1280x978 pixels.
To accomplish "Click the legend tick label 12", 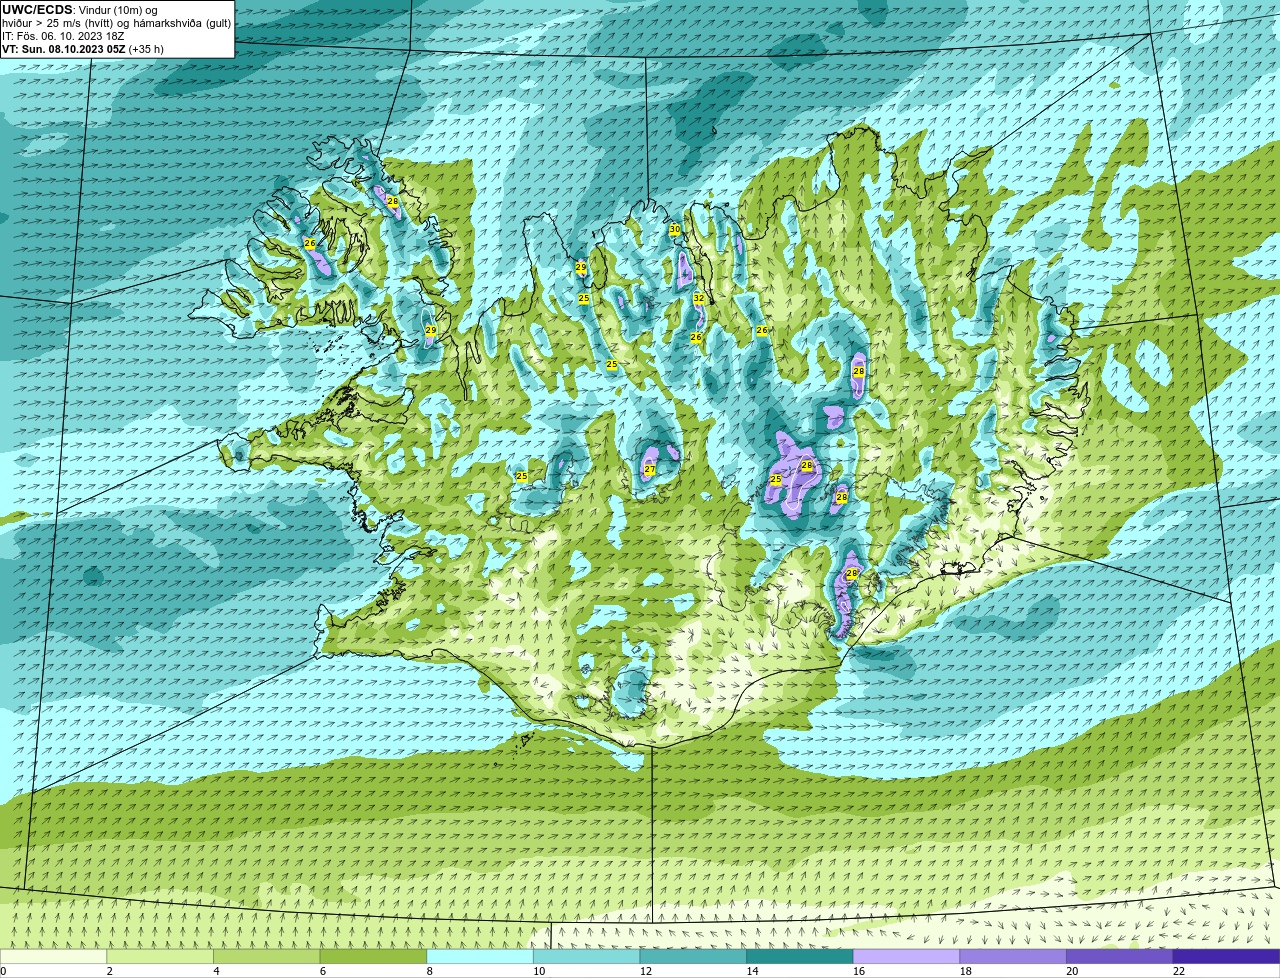I will [645, 971].
